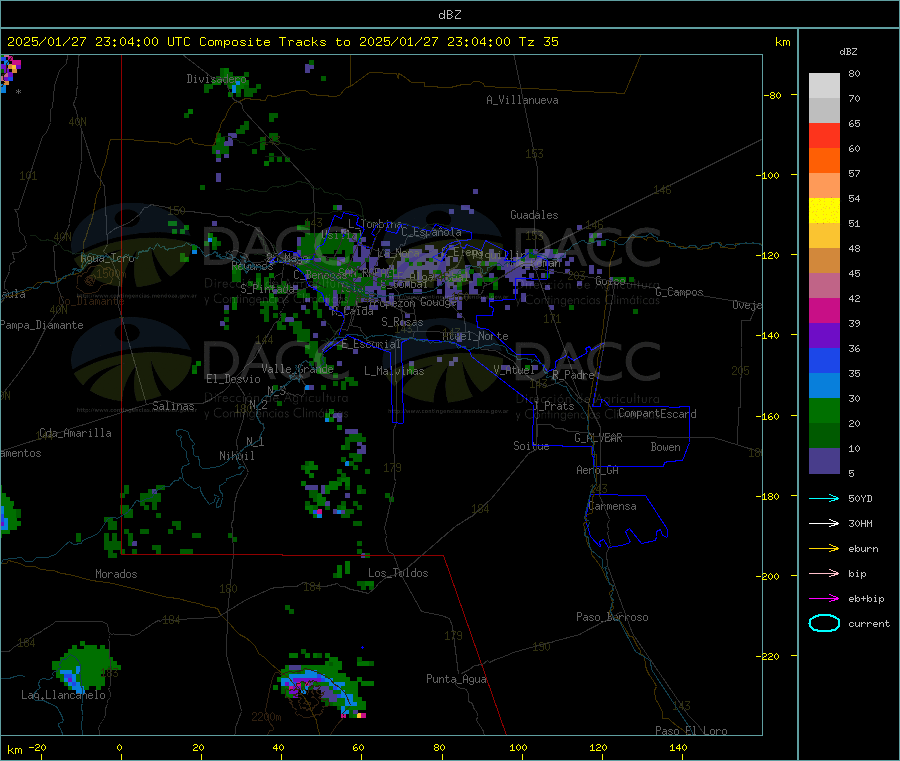Click the Cda_Amarilla map label
Image resolution: width=900 pixels, height=761 pixels.
click(x=75, y=433)
